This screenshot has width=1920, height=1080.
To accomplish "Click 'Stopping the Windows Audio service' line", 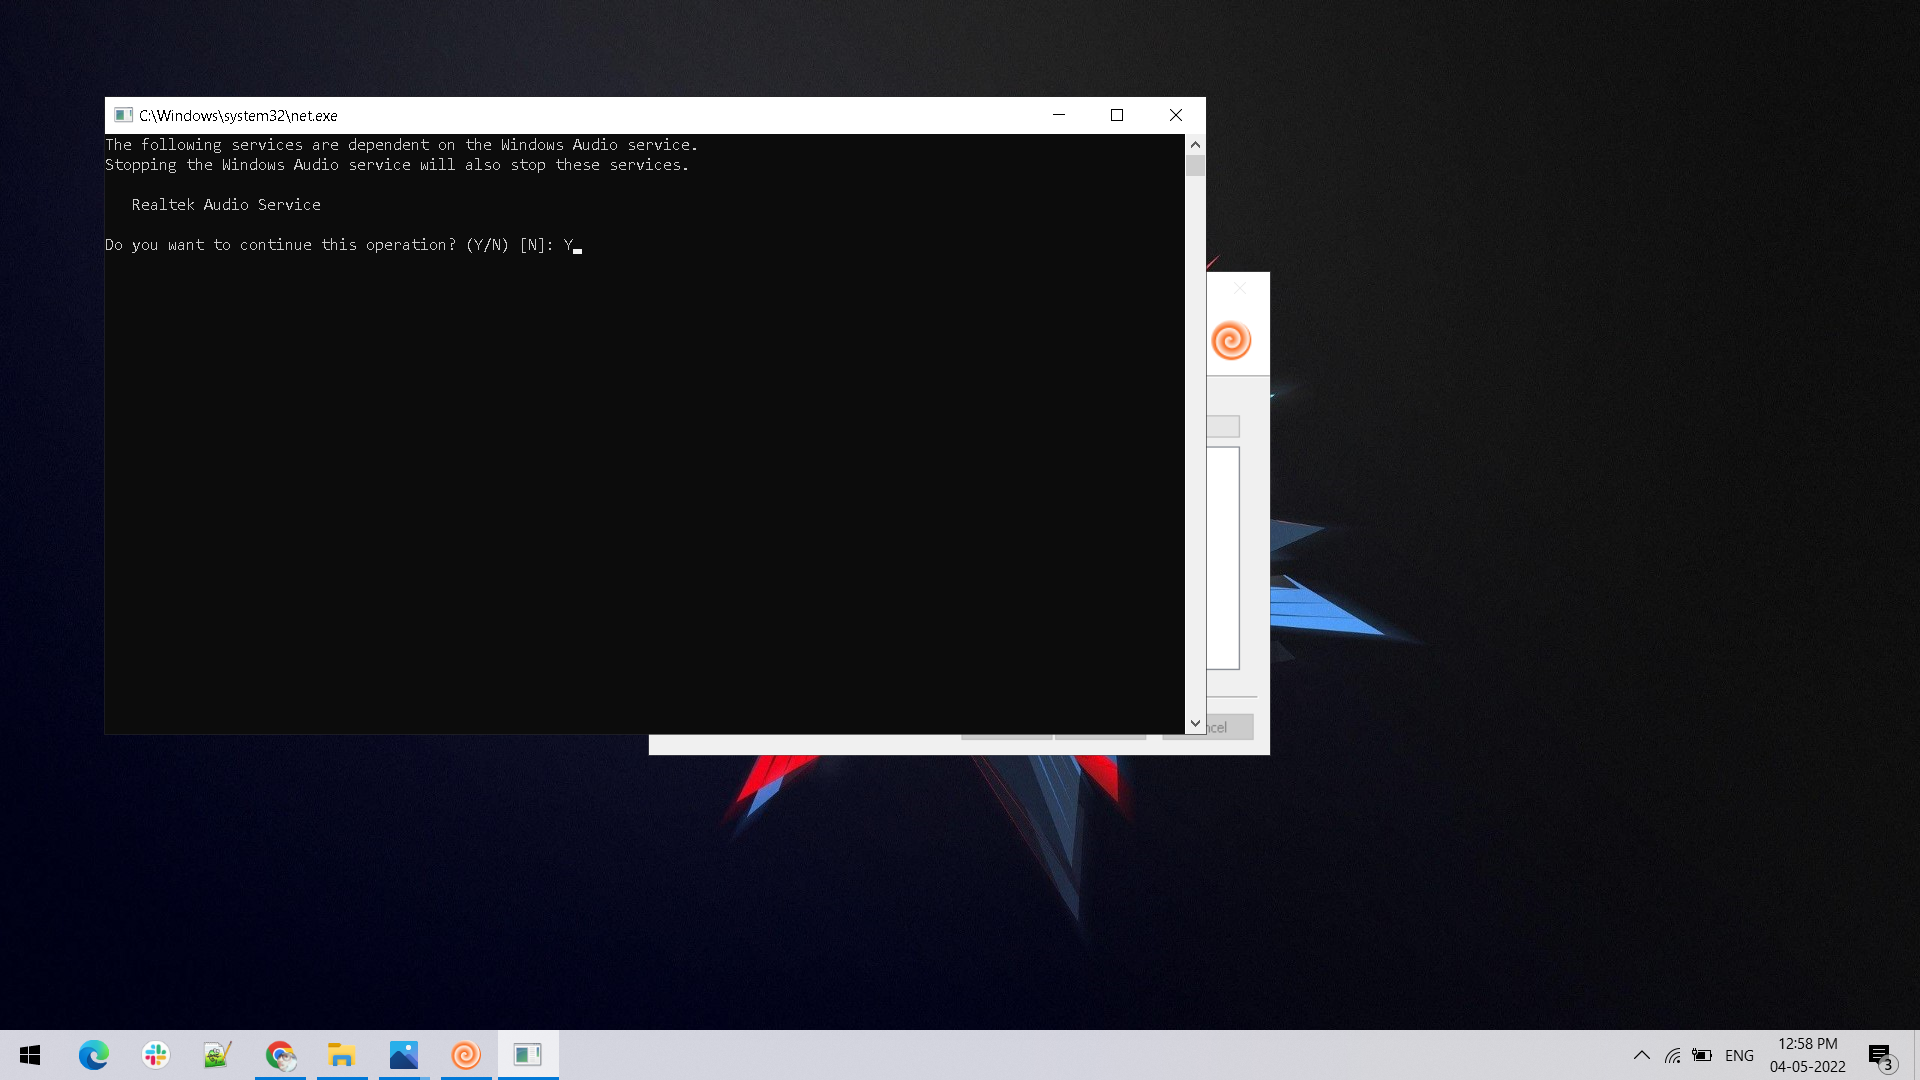I will click(x=397, y=165).
